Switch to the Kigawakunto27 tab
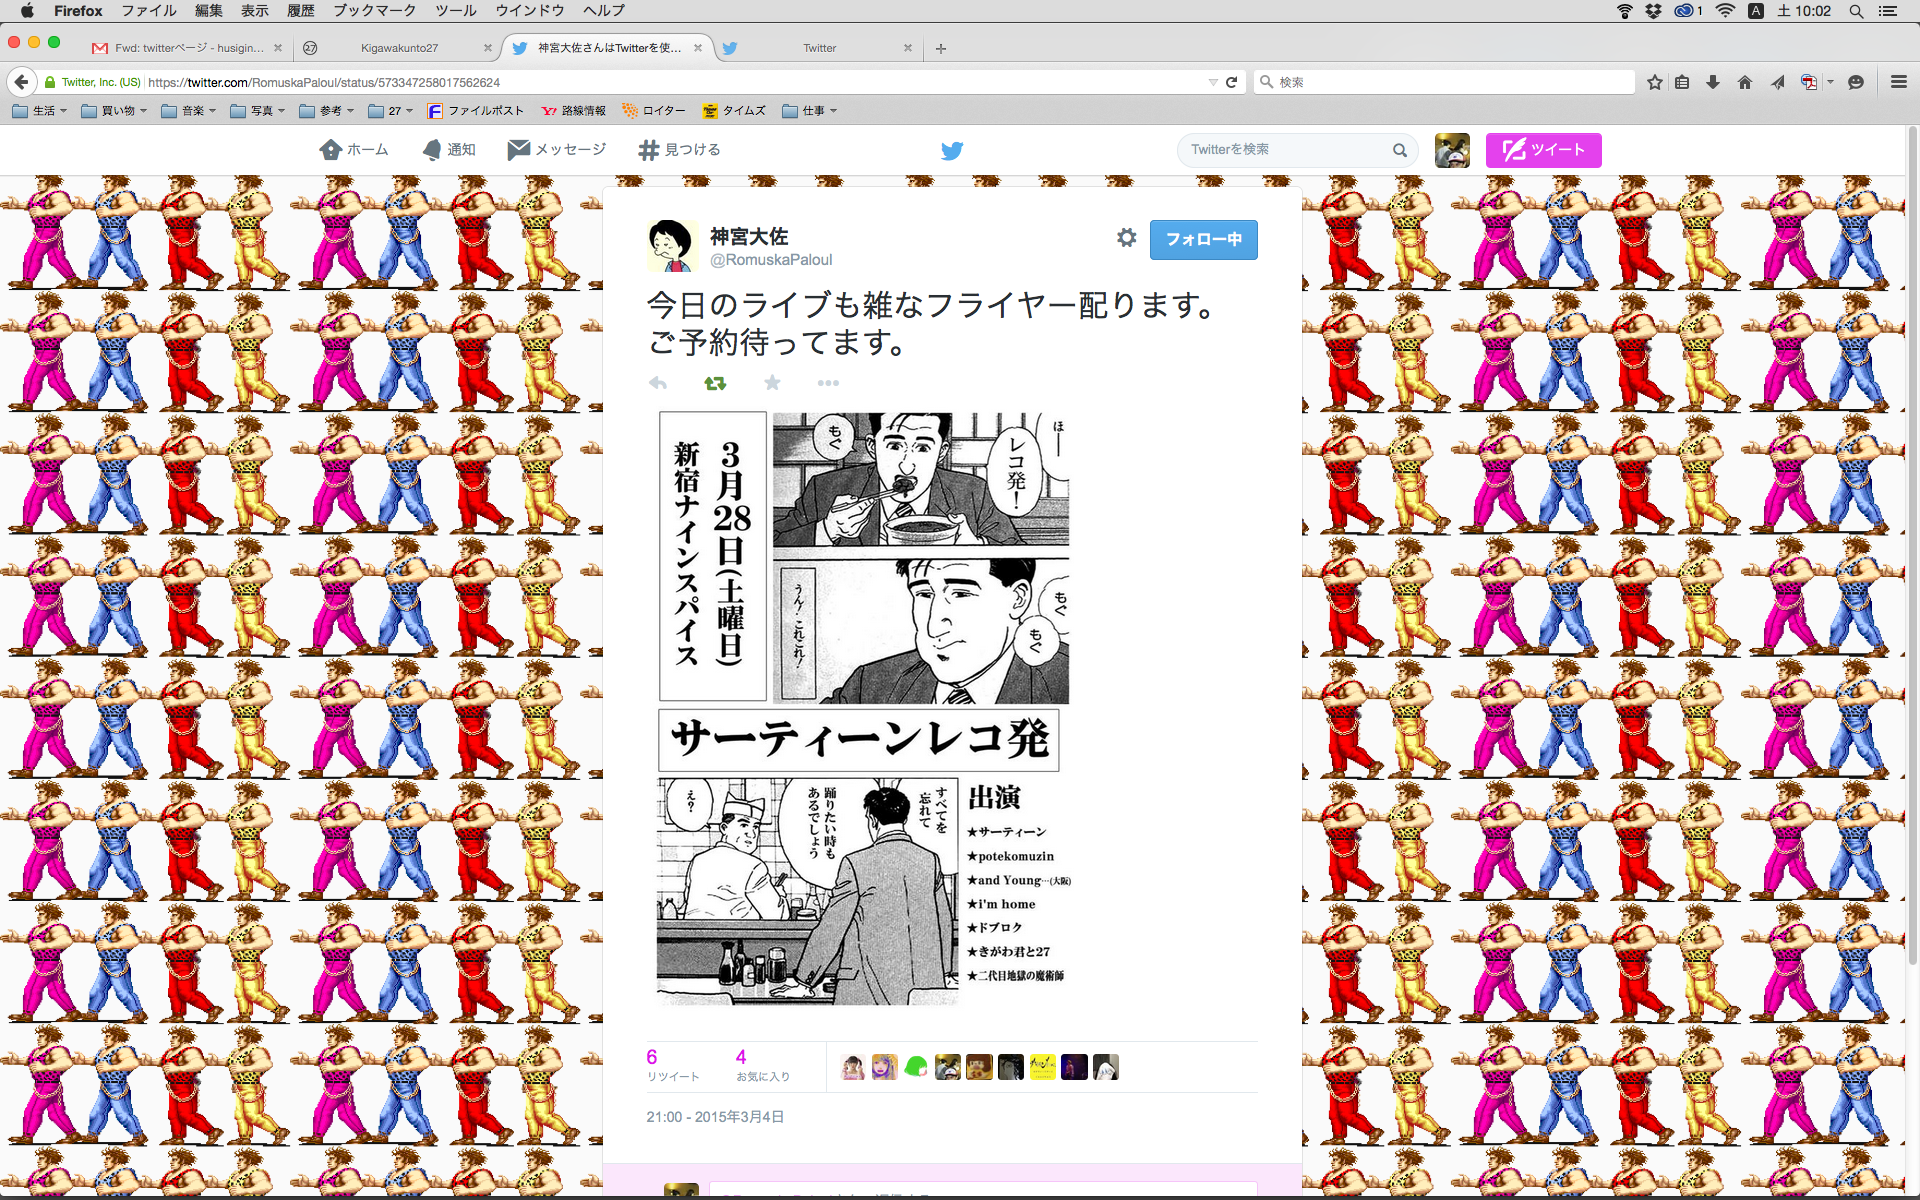The height and width of the screenshot is (1200, 1920). pos(400,48)
